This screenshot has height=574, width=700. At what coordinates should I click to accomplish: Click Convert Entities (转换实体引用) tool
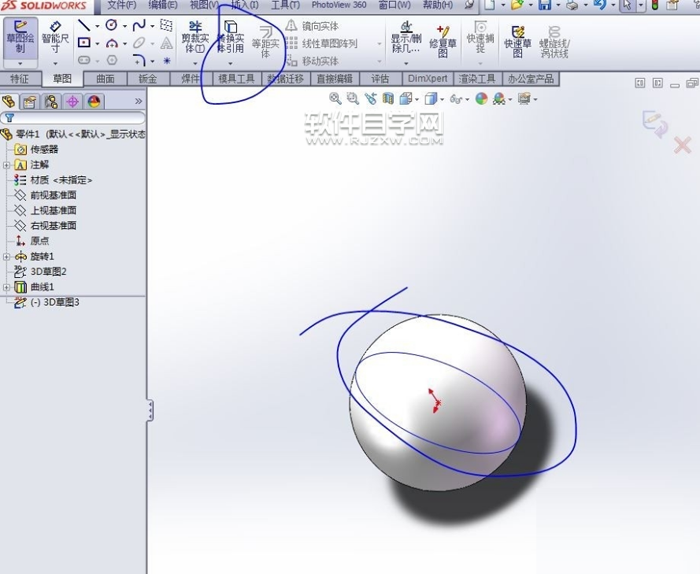(230, 37)
